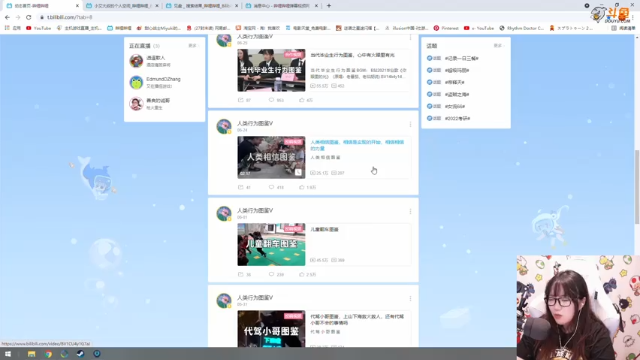This screenshot has height=360, width=640.
Task: Open topic #2022考研#
Action: [457, 118]
